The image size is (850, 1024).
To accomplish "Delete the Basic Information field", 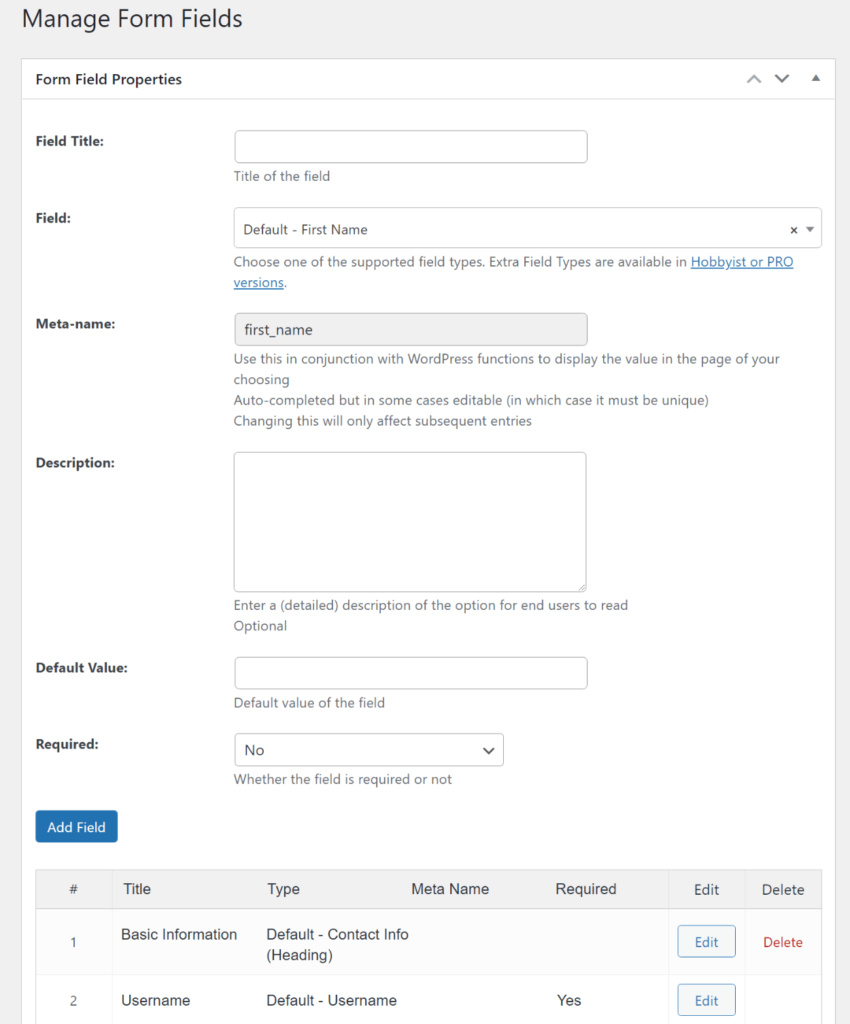I will point(783,941).
